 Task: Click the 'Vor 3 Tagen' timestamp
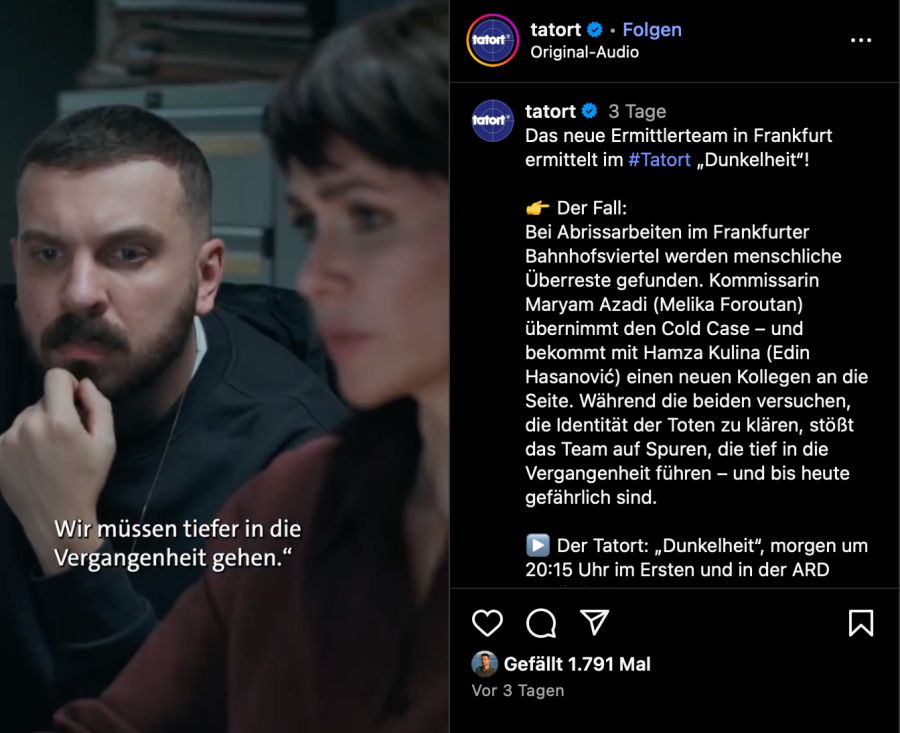(x=518, y=691)
